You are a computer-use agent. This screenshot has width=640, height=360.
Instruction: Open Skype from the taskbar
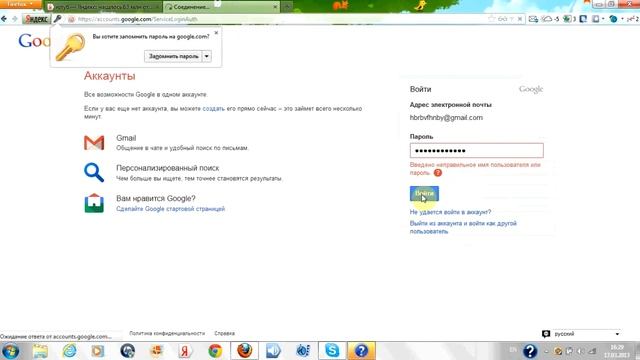pos(332,351)
